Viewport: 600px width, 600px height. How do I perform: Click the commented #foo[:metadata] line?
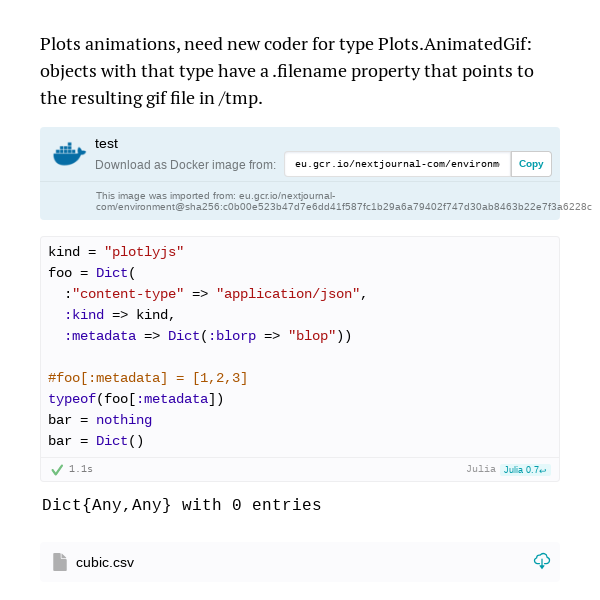point(148,378)
